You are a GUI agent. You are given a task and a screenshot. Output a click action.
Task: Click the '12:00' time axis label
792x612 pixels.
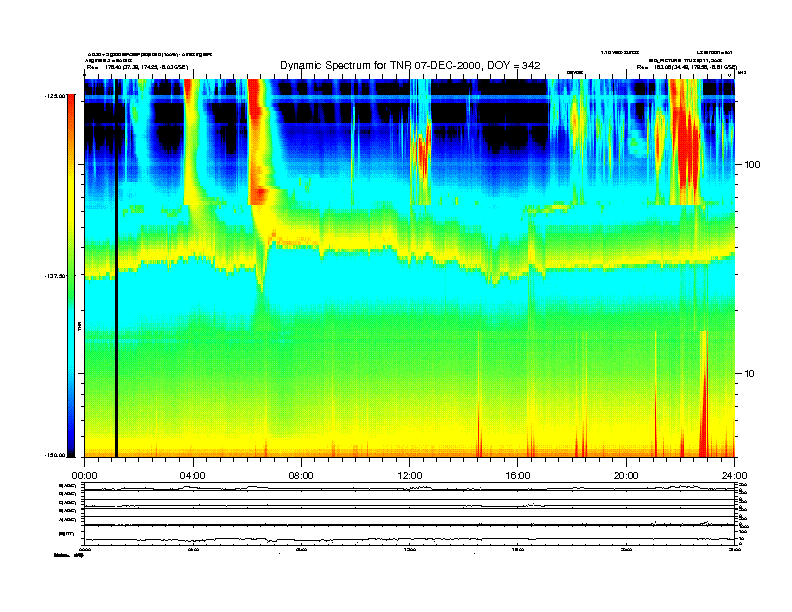click(410, 476)
